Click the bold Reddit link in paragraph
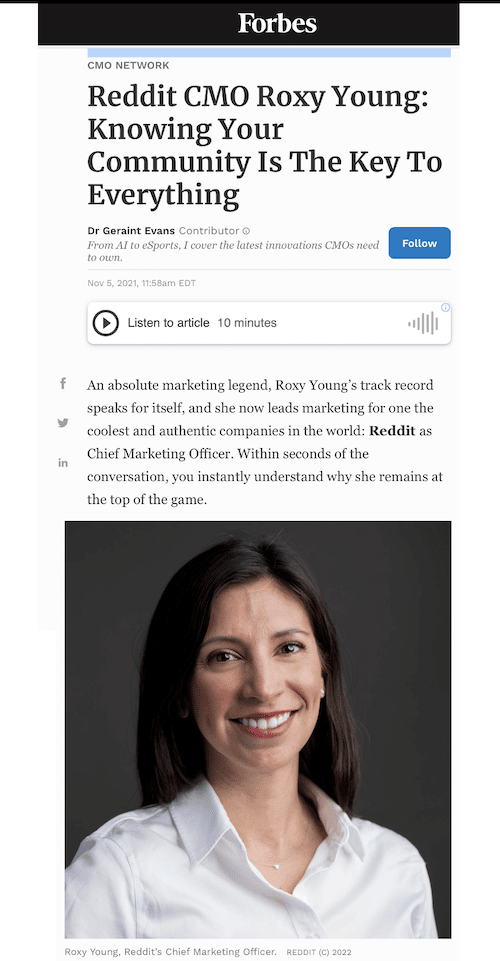Screen dimensions: 500x961 click(392, 431)
